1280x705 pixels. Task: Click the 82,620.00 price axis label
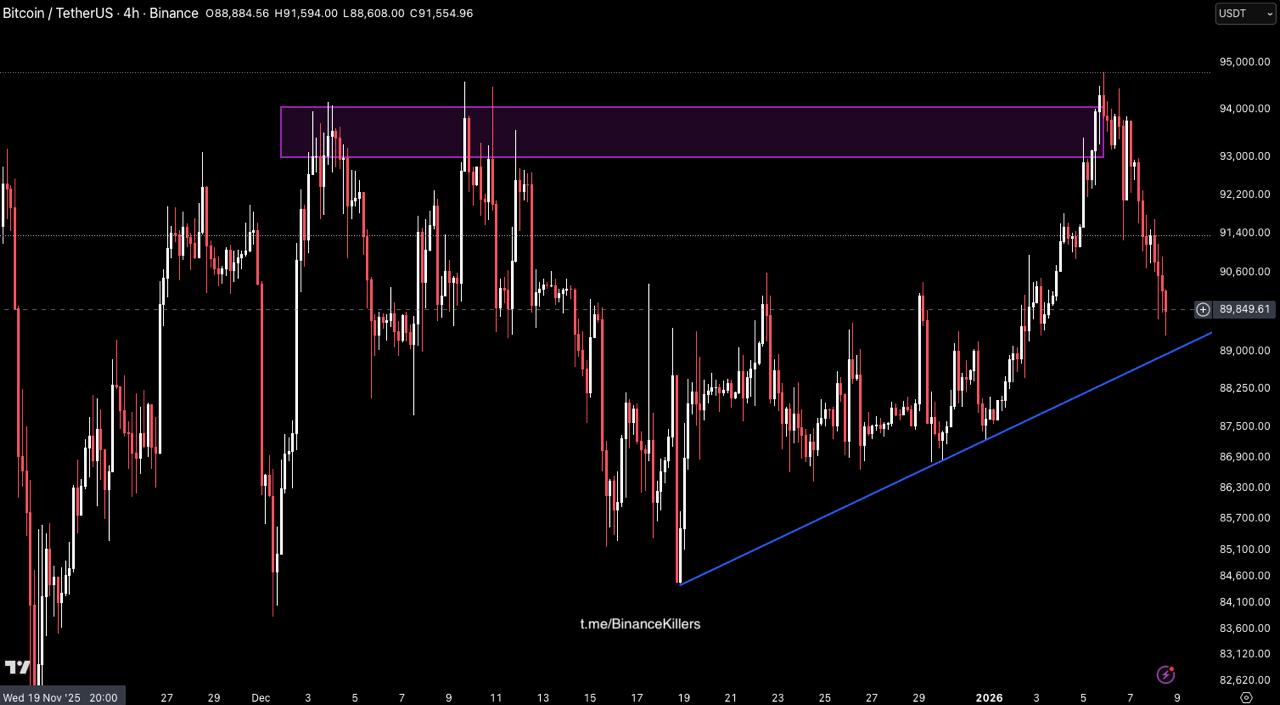click(1244, 680)
